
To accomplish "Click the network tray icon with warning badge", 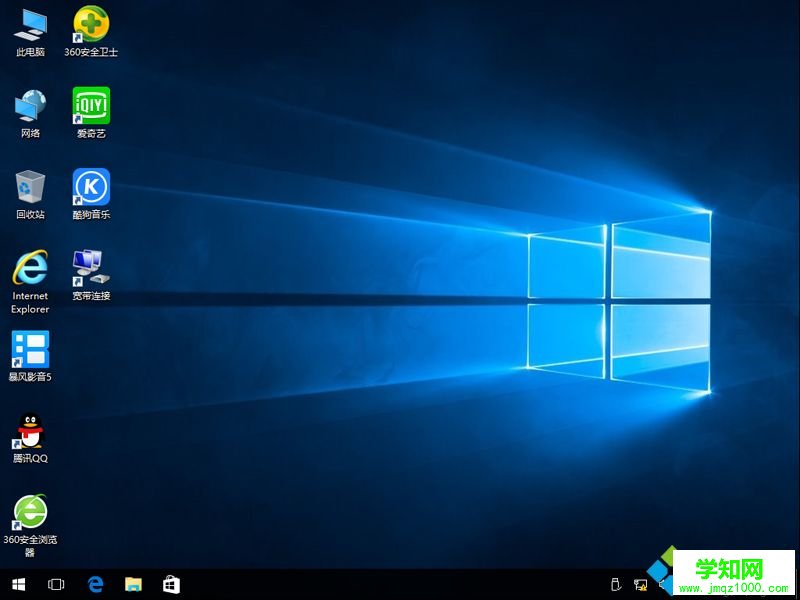I will click(641, 585).
